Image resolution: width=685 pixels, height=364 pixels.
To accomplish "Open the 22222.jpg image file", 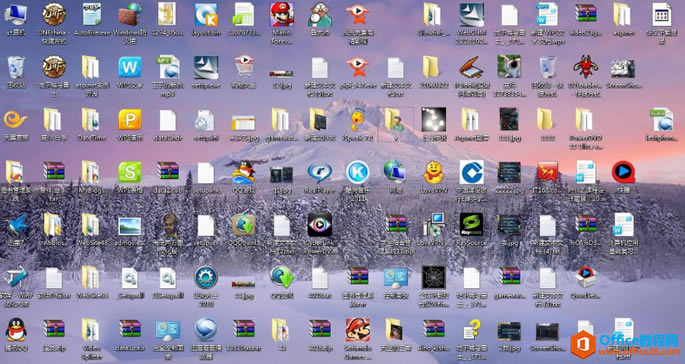I will pyautogui.click(x=509, y=172).
